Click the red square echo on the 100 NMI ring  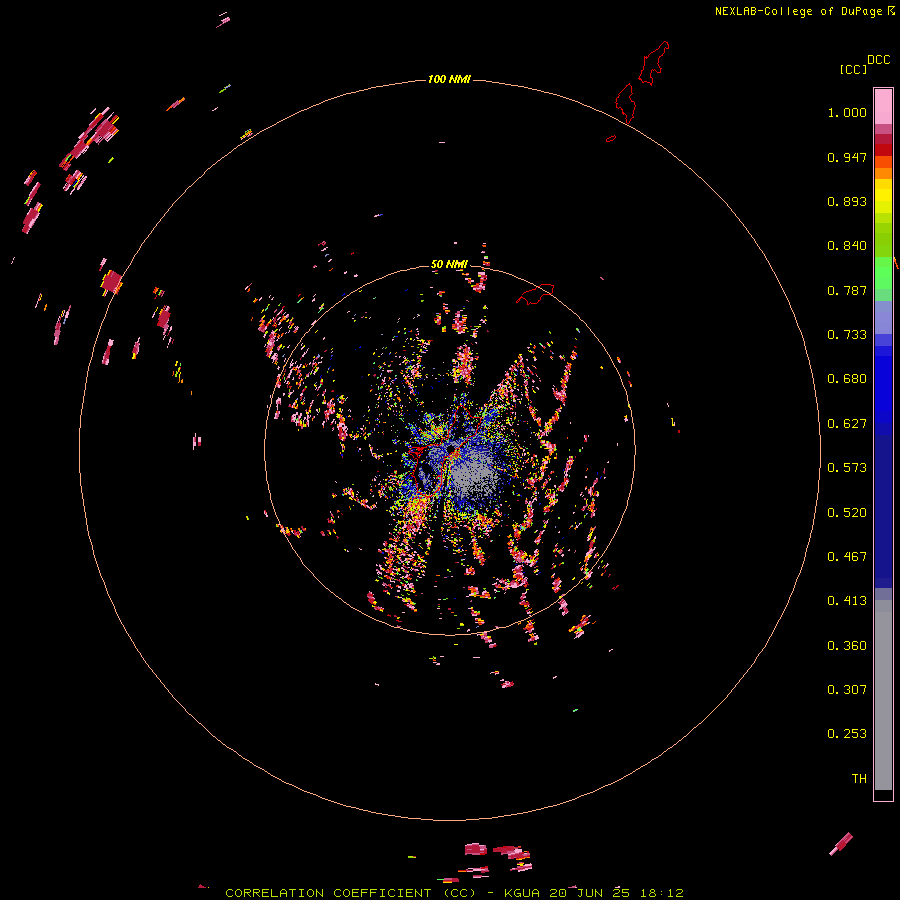(x=111, y=282)
